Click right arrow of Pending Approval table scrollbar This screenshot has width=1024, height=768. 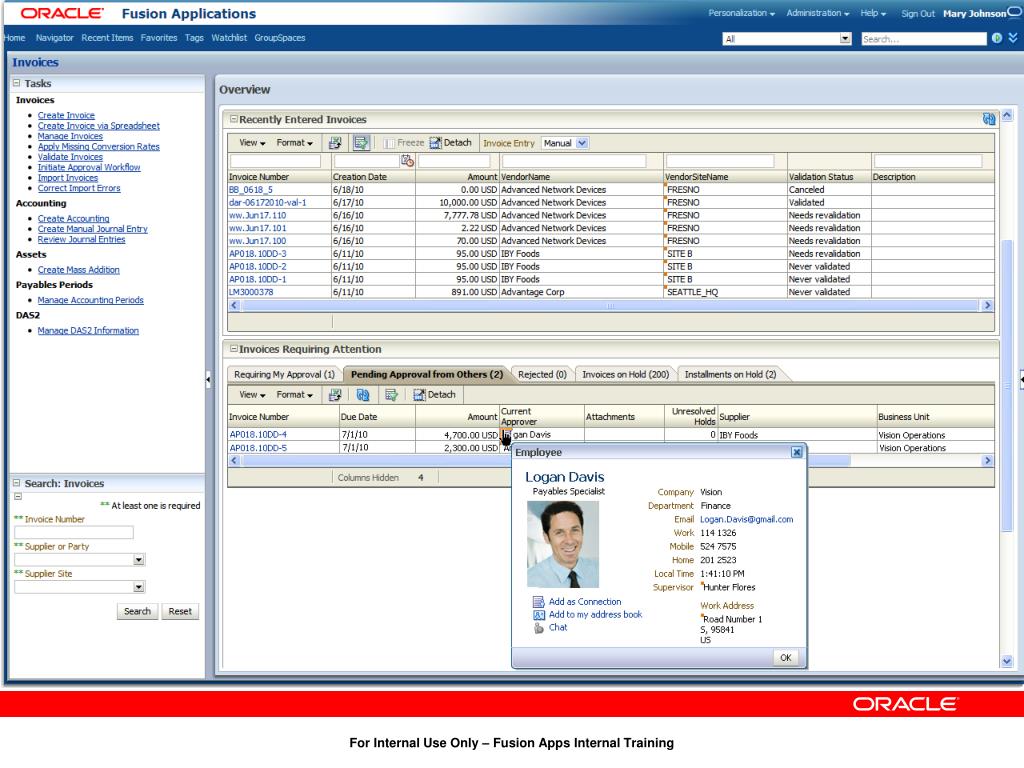(987, 461)
